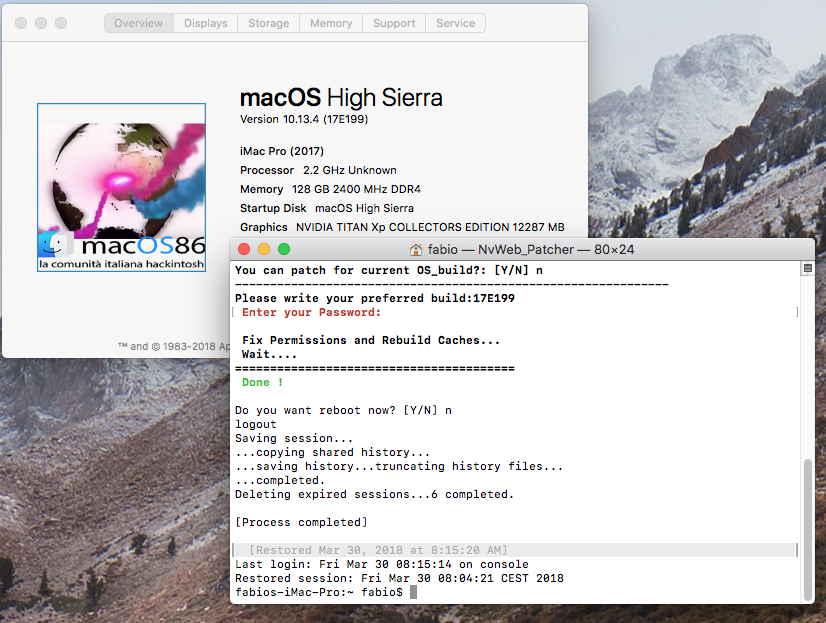Click the 'Version 10.13.4 (17E199)' text
This screenshot has height=623, width=826.
pyautogui.click(x=304, y=119)
